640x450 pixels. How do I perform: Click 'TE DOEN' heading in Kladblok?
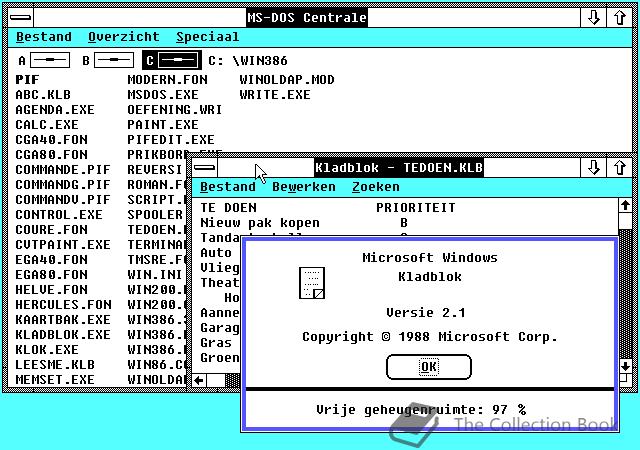click(x=228, y=208)
